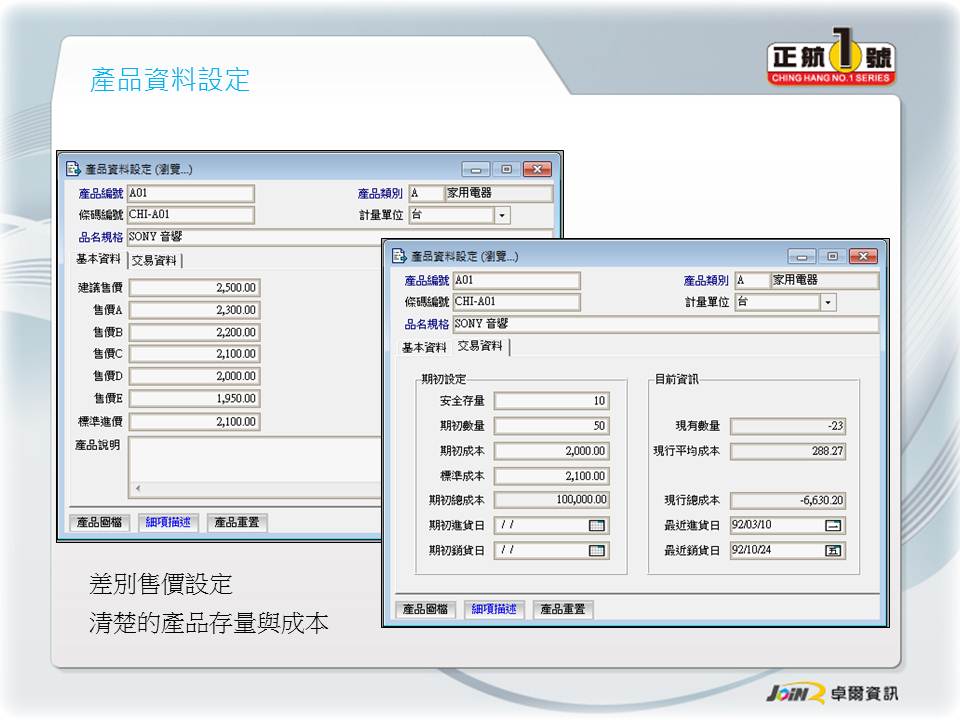Click the 正航1號 logo at top right
Viewport: 960px width, 720px height.
[831, 62]
